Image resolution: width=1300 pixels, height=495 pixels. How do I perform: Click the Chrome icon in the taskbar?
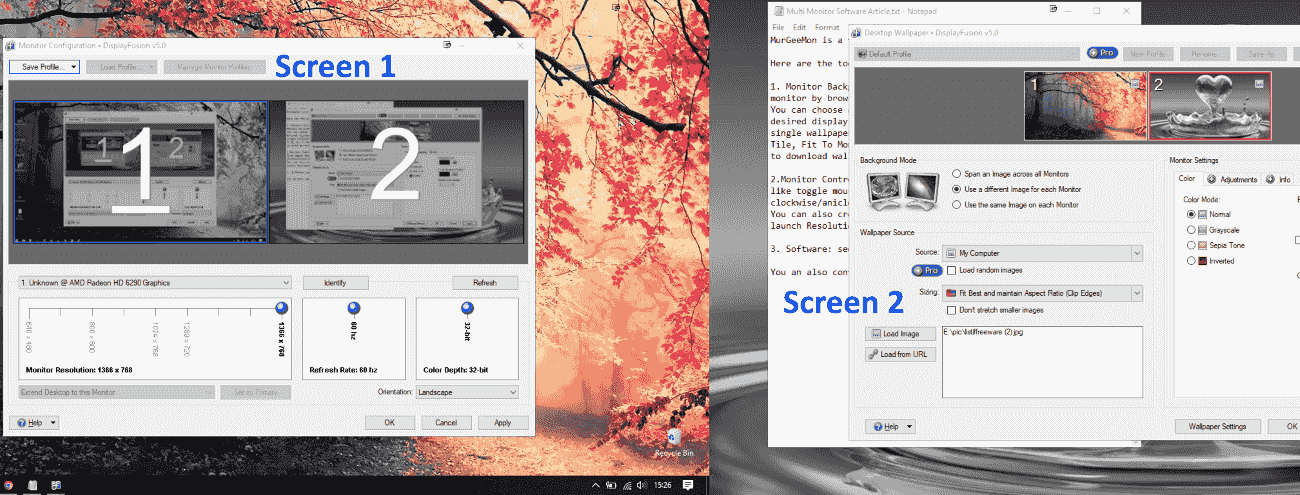(x=9, y=485)
